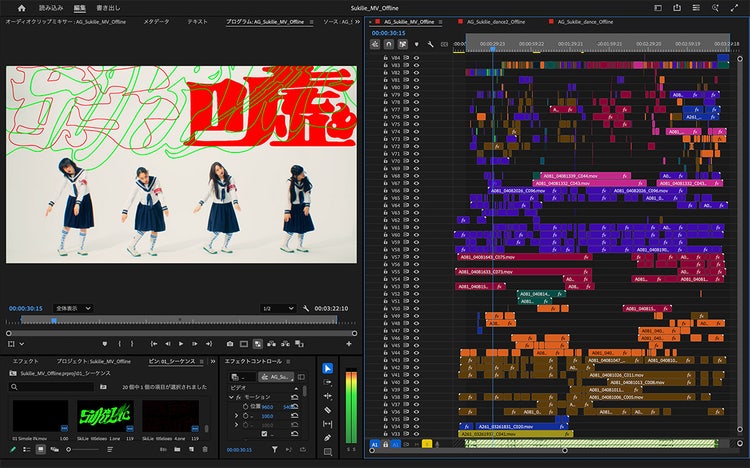Toggle snap magnet in timeline
The image size is (750, 468).
pos(389,44)
